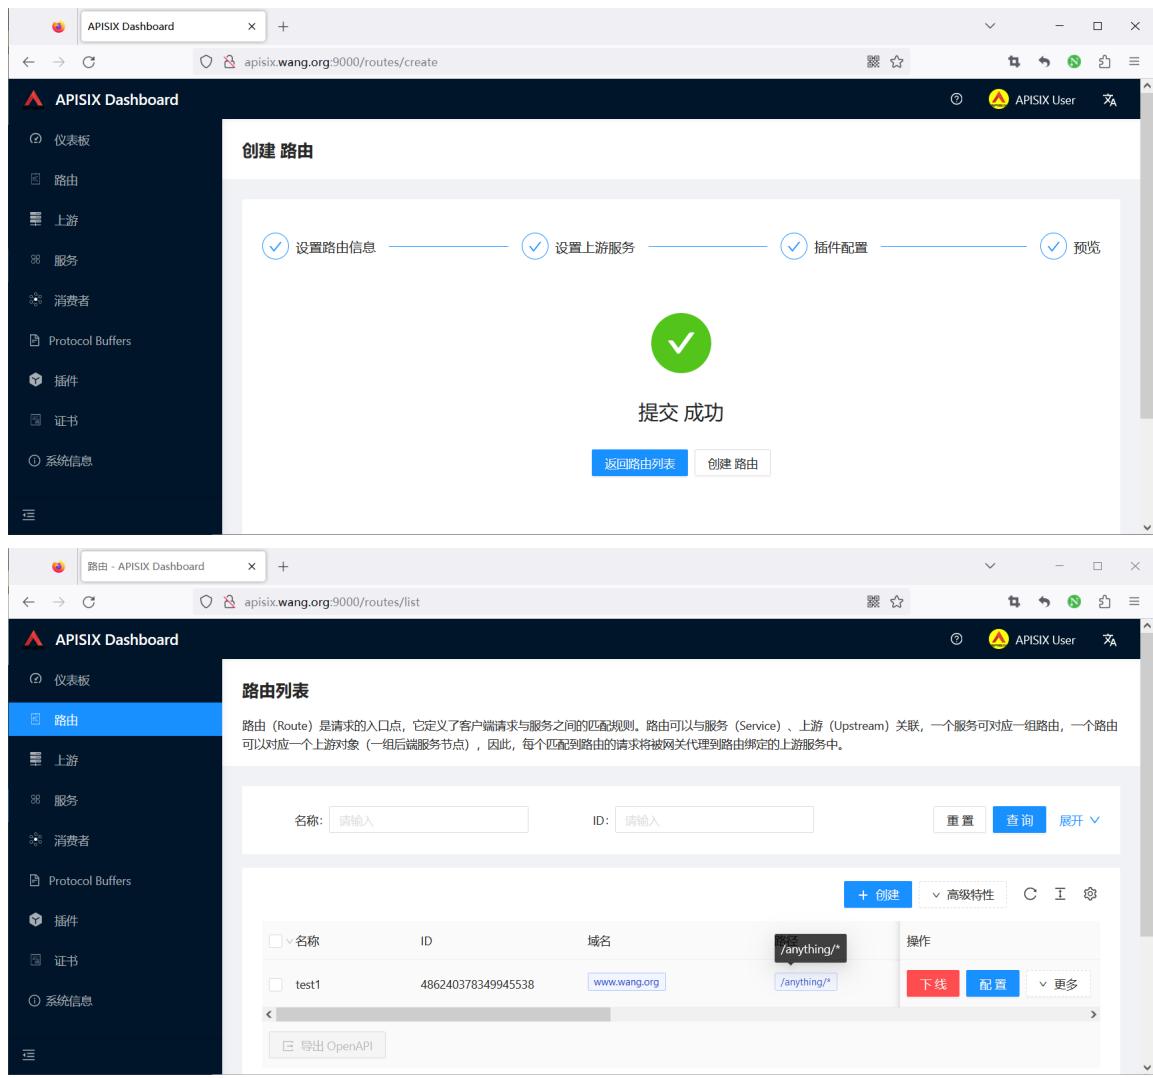Click route ID 486240378349945538
Screen dimensions: 1153x1078
(x=477, y=984)
